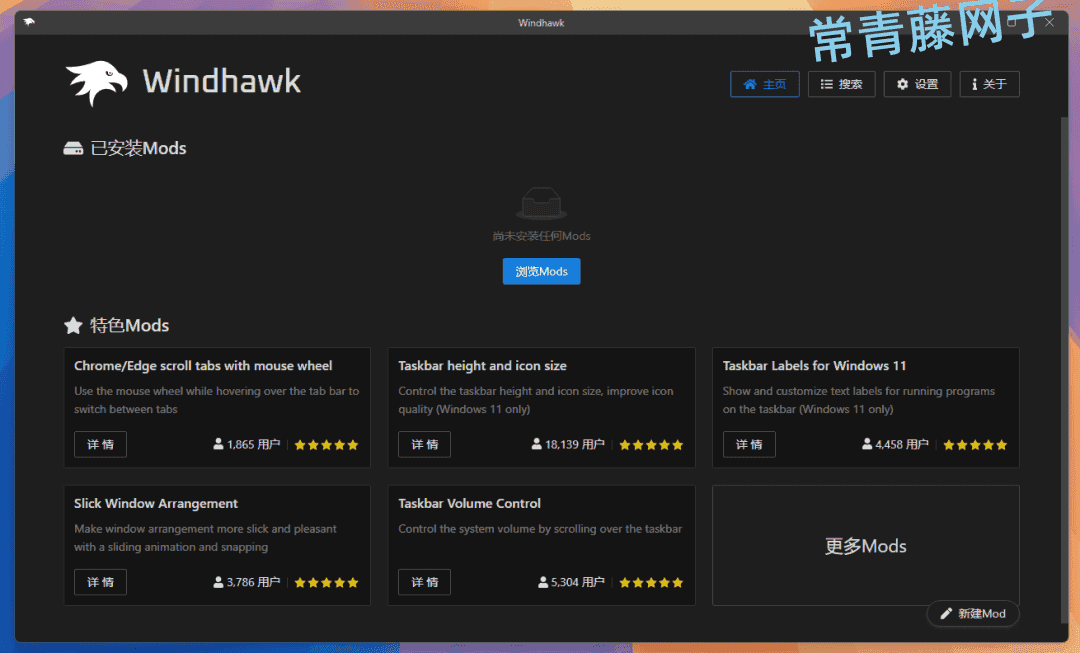
Task: Click the user icon next to 5,304 用户
Action: pyautogui.click(x=543, y=582)
